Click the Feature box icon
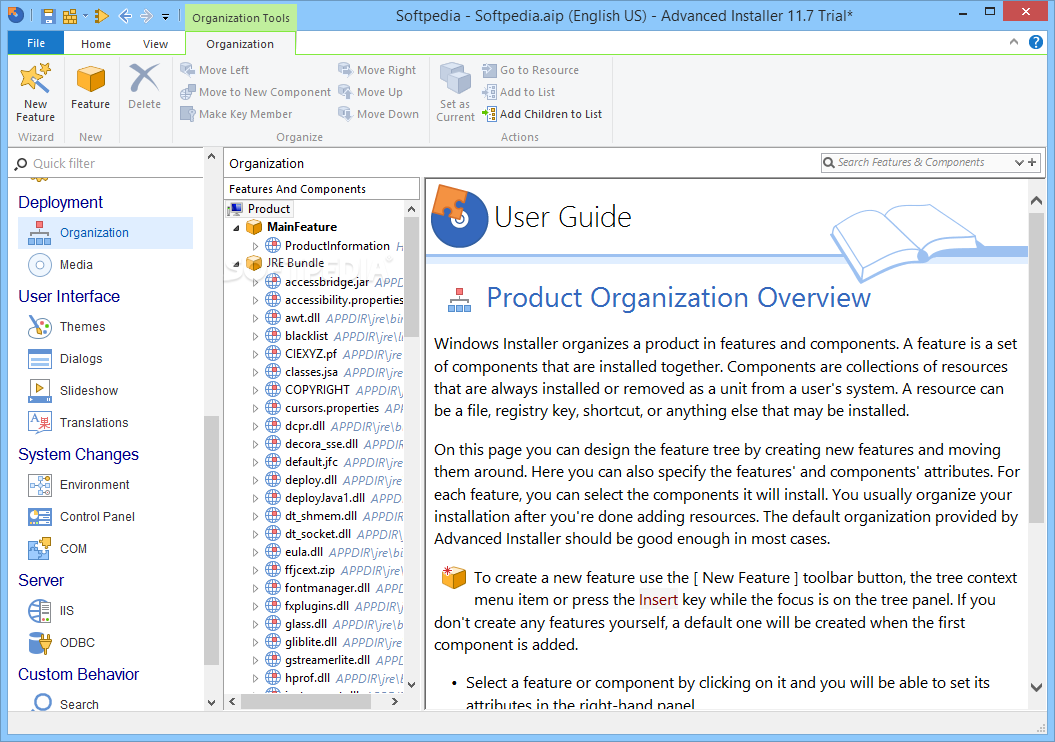 click(90, 79)
